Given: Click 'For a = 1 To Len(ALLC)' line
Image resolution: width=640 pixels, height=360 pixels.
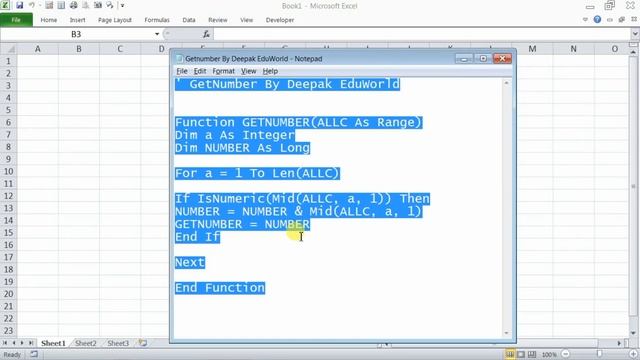Looking at the screenshot, I should [258, 173].
